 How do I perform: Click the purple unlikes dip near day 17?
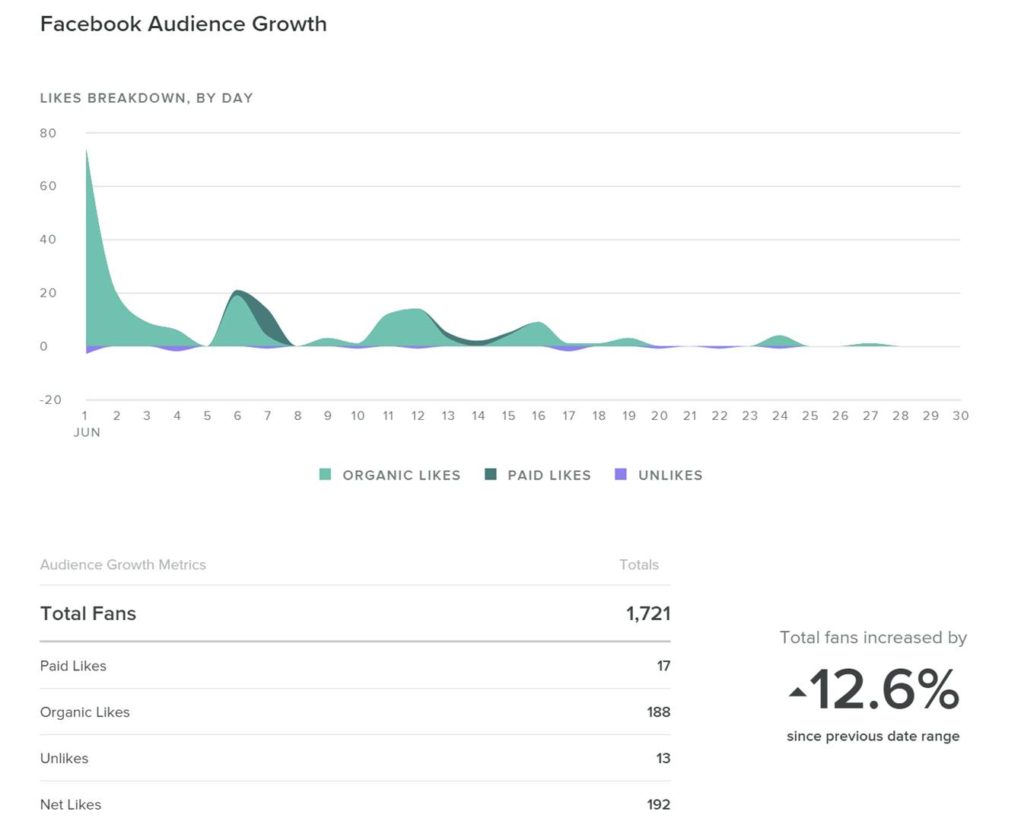(x=569, y=348)
